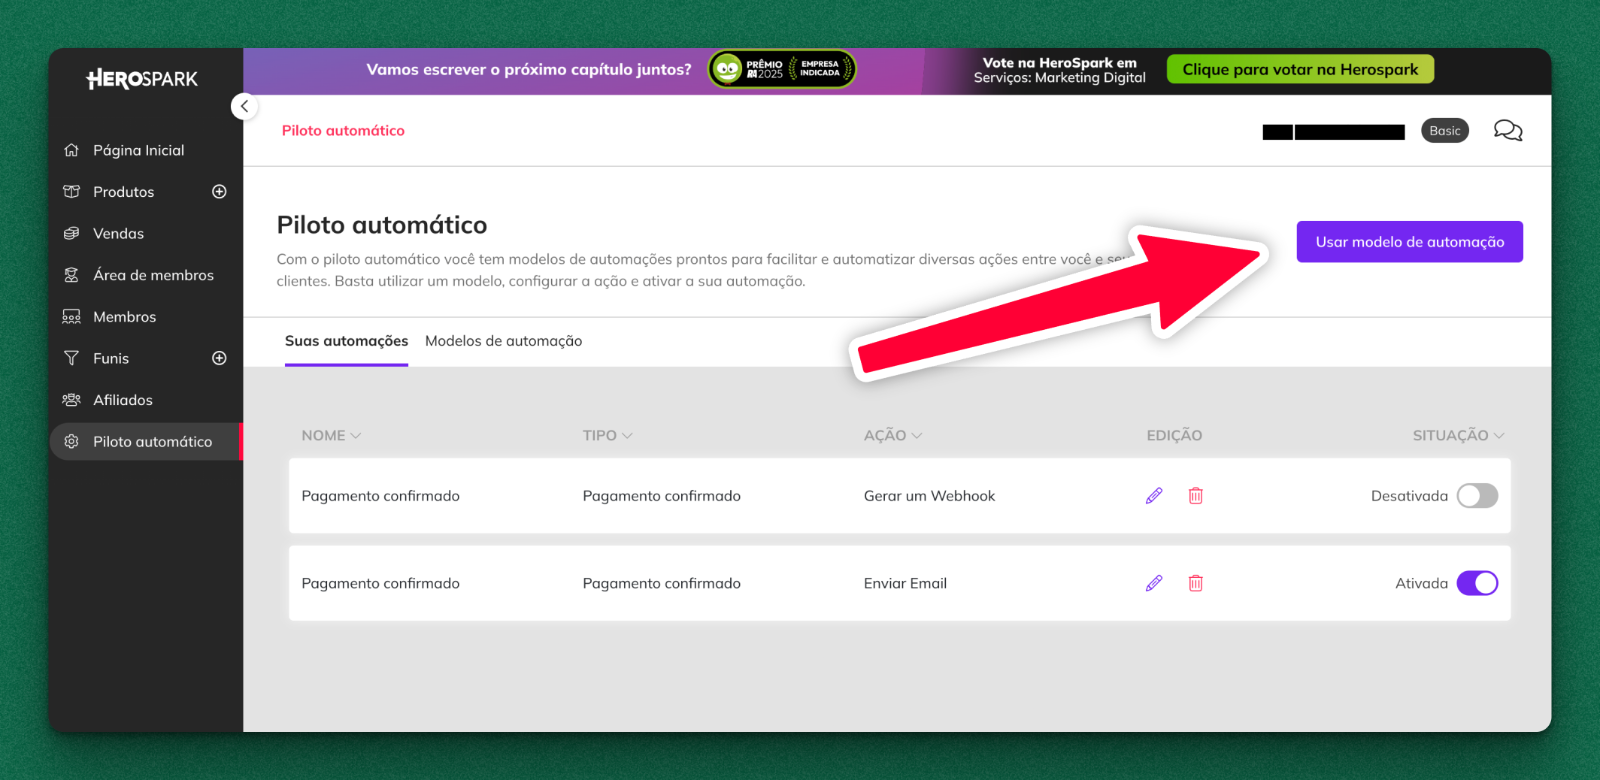1600x780 pixels.
Task: Enable the Desativada webhook automation toggle
Action: 1476,496
